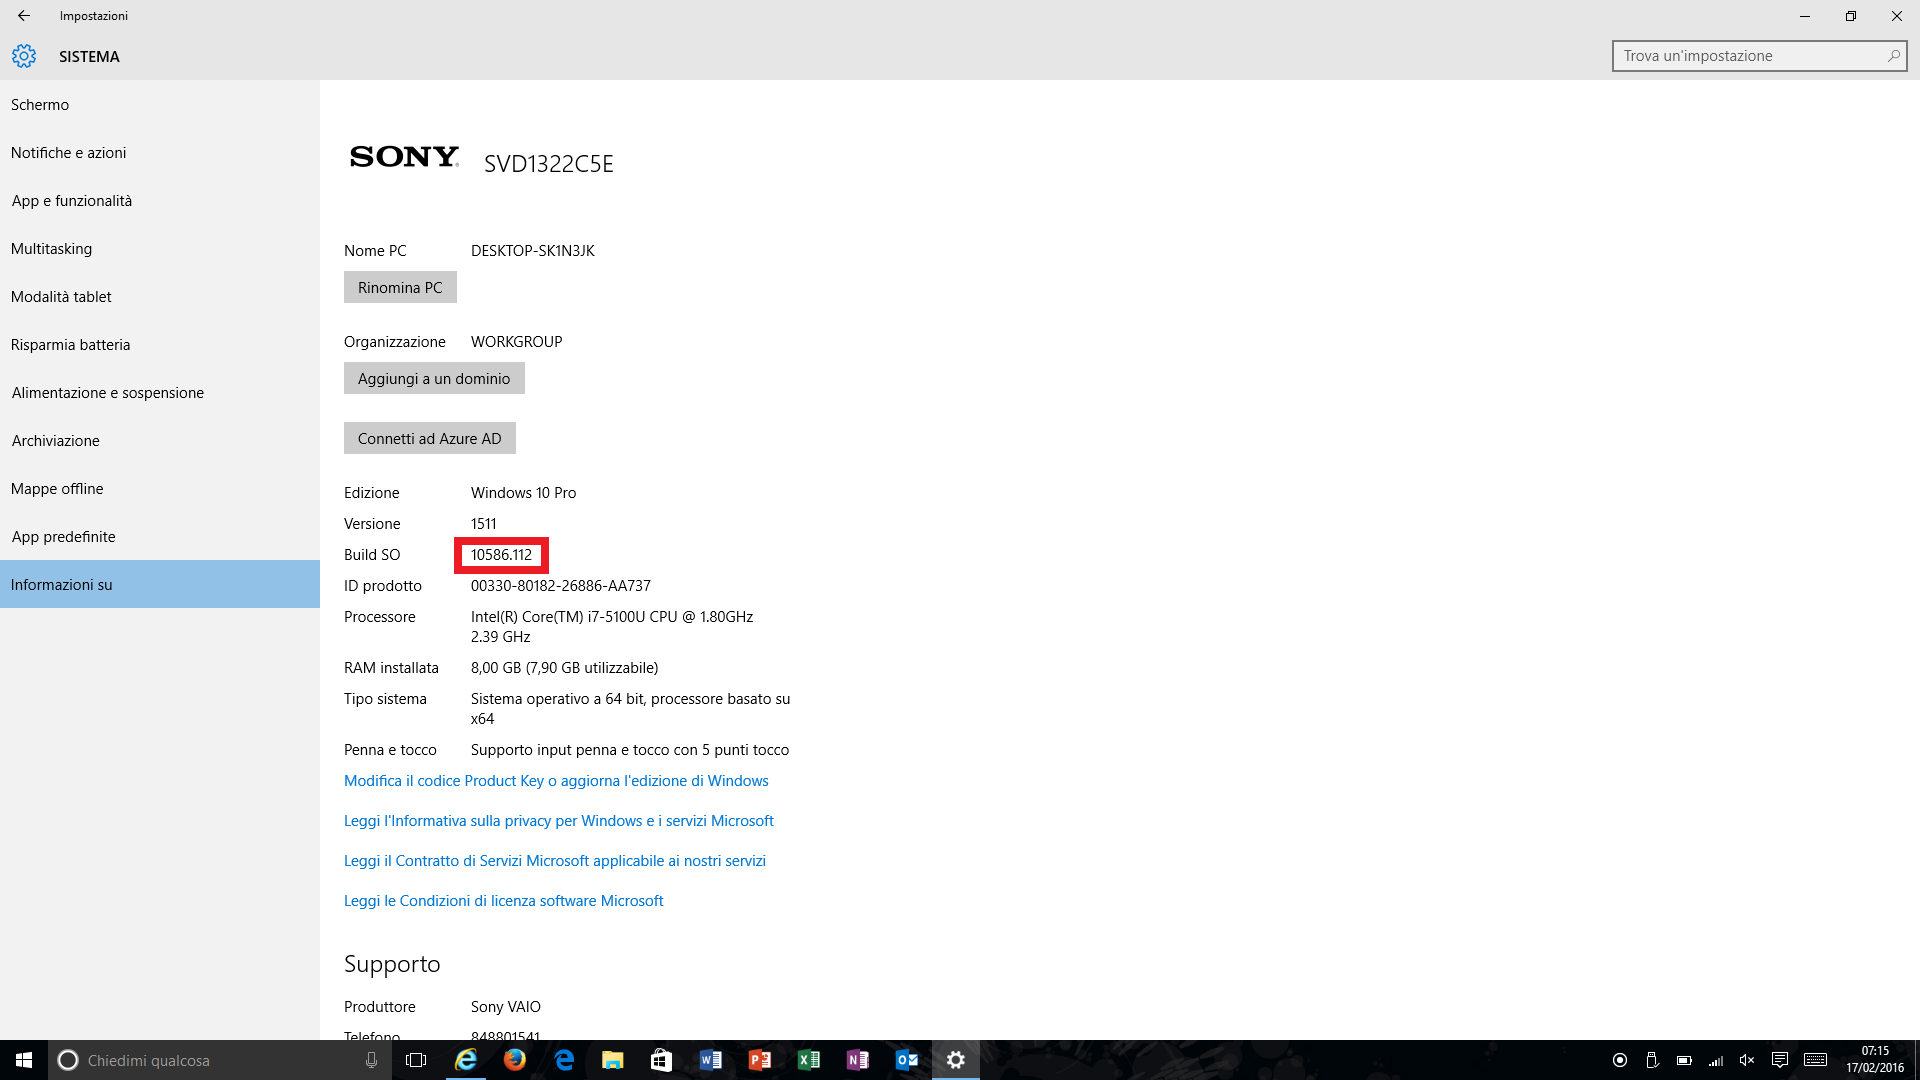Click the search magnifier in Trova un'impostazione
Viewport: 1920px width, 1080px height.
(x=1893, y=56)
